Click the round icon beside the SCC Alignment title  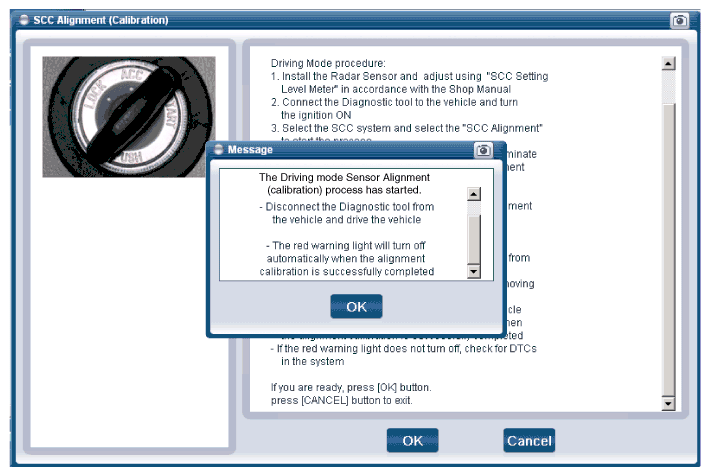click(23, 20)
